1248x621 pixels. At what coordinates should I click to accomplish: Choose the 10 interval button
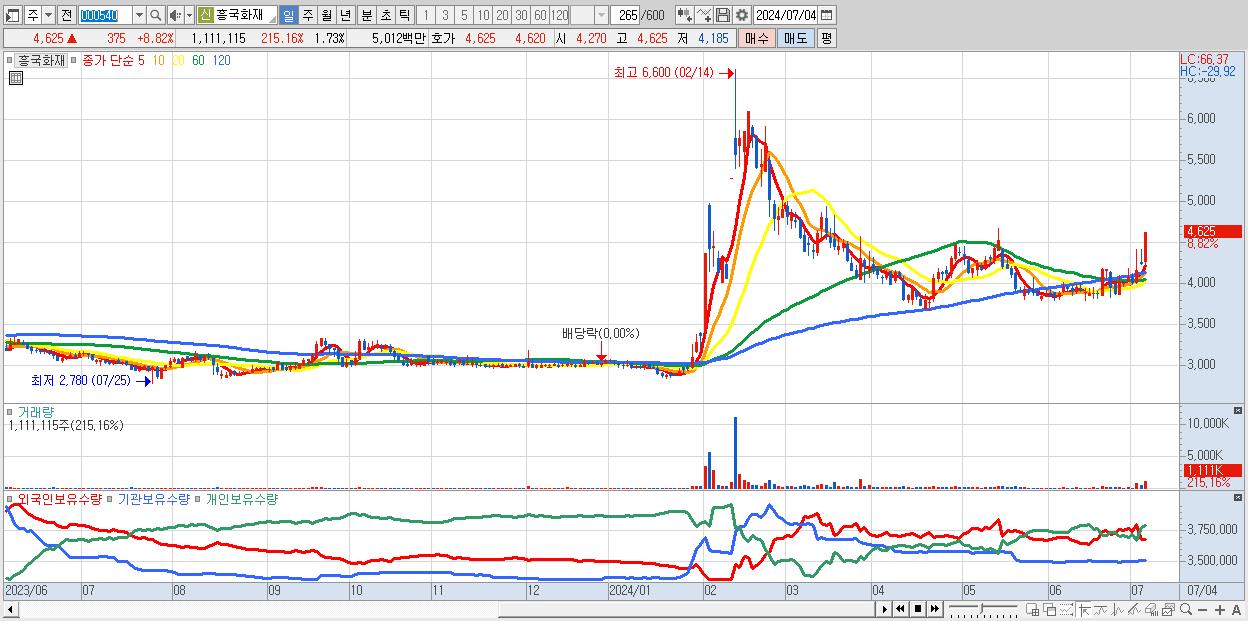(x=483, y=16)
